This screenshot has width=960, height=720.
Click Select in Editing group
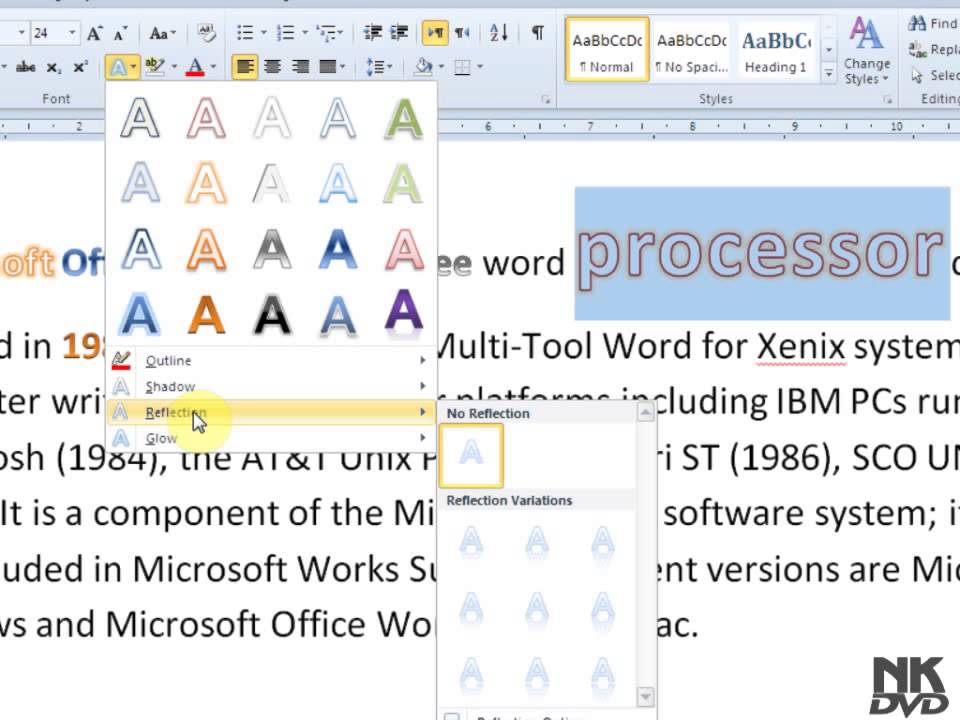click(934, 75)
